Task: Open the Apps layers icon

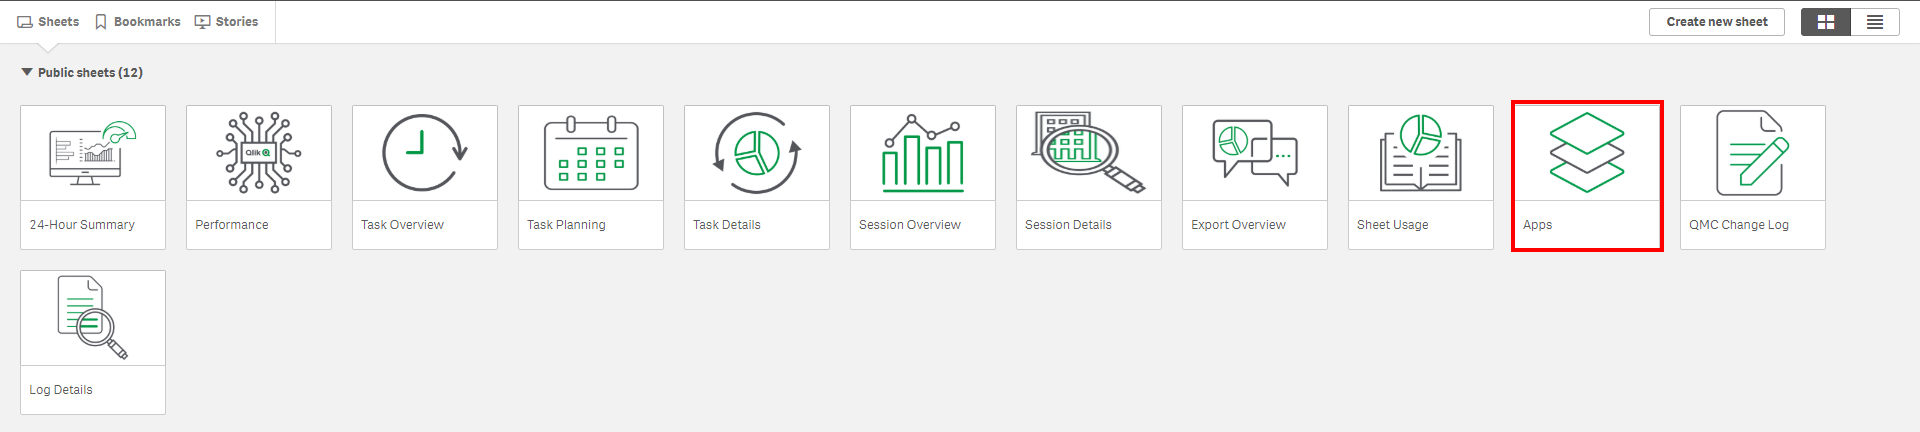Action: 1587,153
